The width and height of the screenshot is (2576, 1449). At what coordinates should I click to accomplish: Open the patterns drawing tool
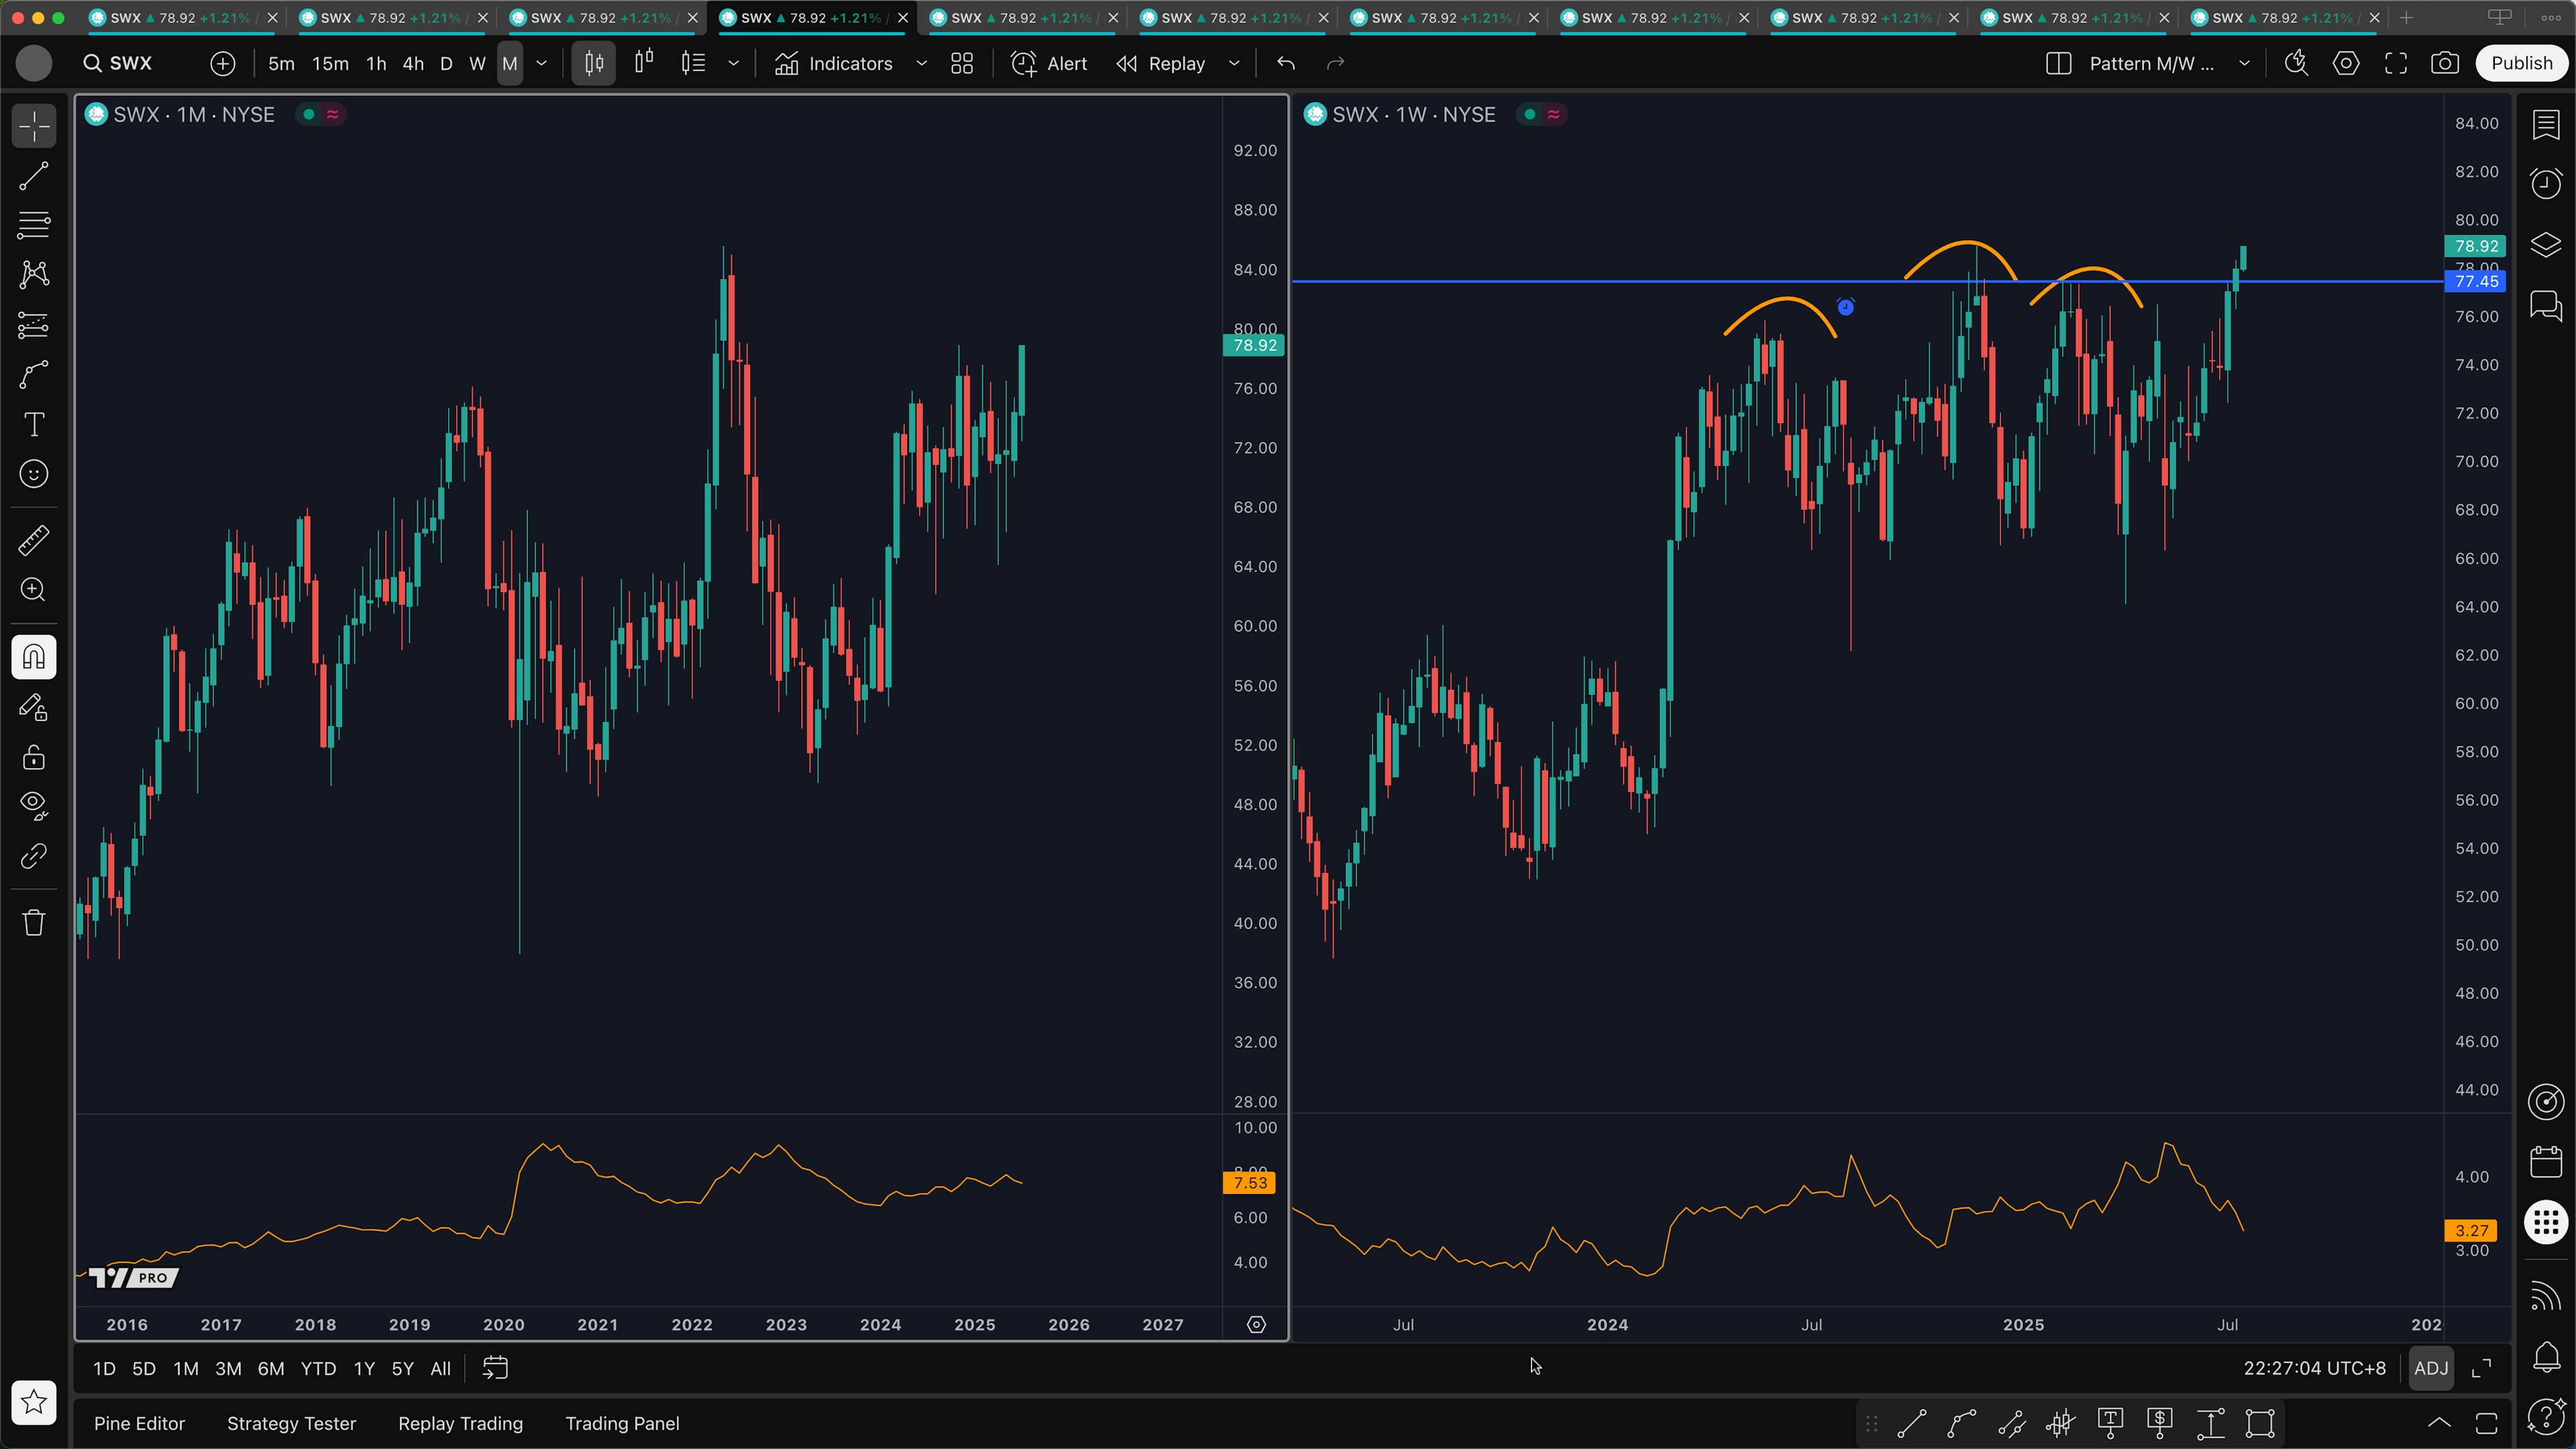pyautogui.click(x=34, y=274)
